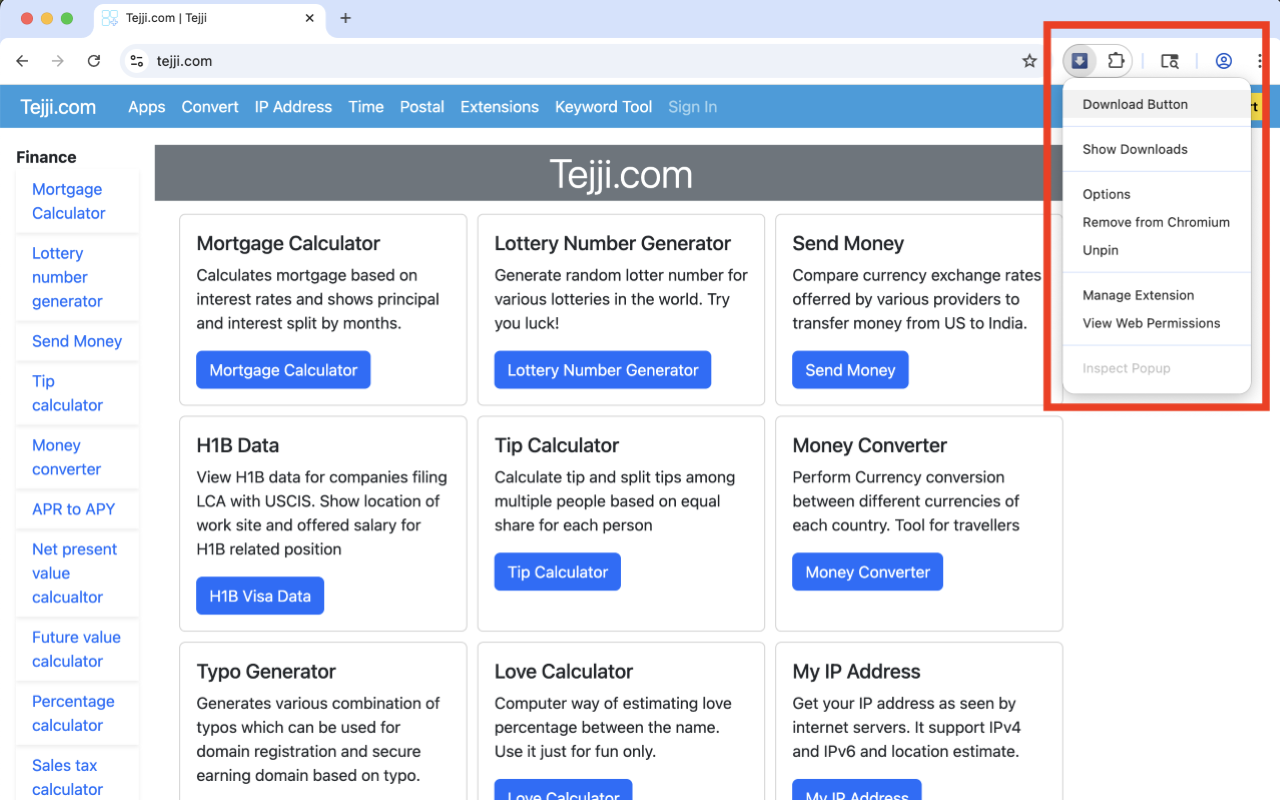Go back using the browser back arrow

[22, 61]
